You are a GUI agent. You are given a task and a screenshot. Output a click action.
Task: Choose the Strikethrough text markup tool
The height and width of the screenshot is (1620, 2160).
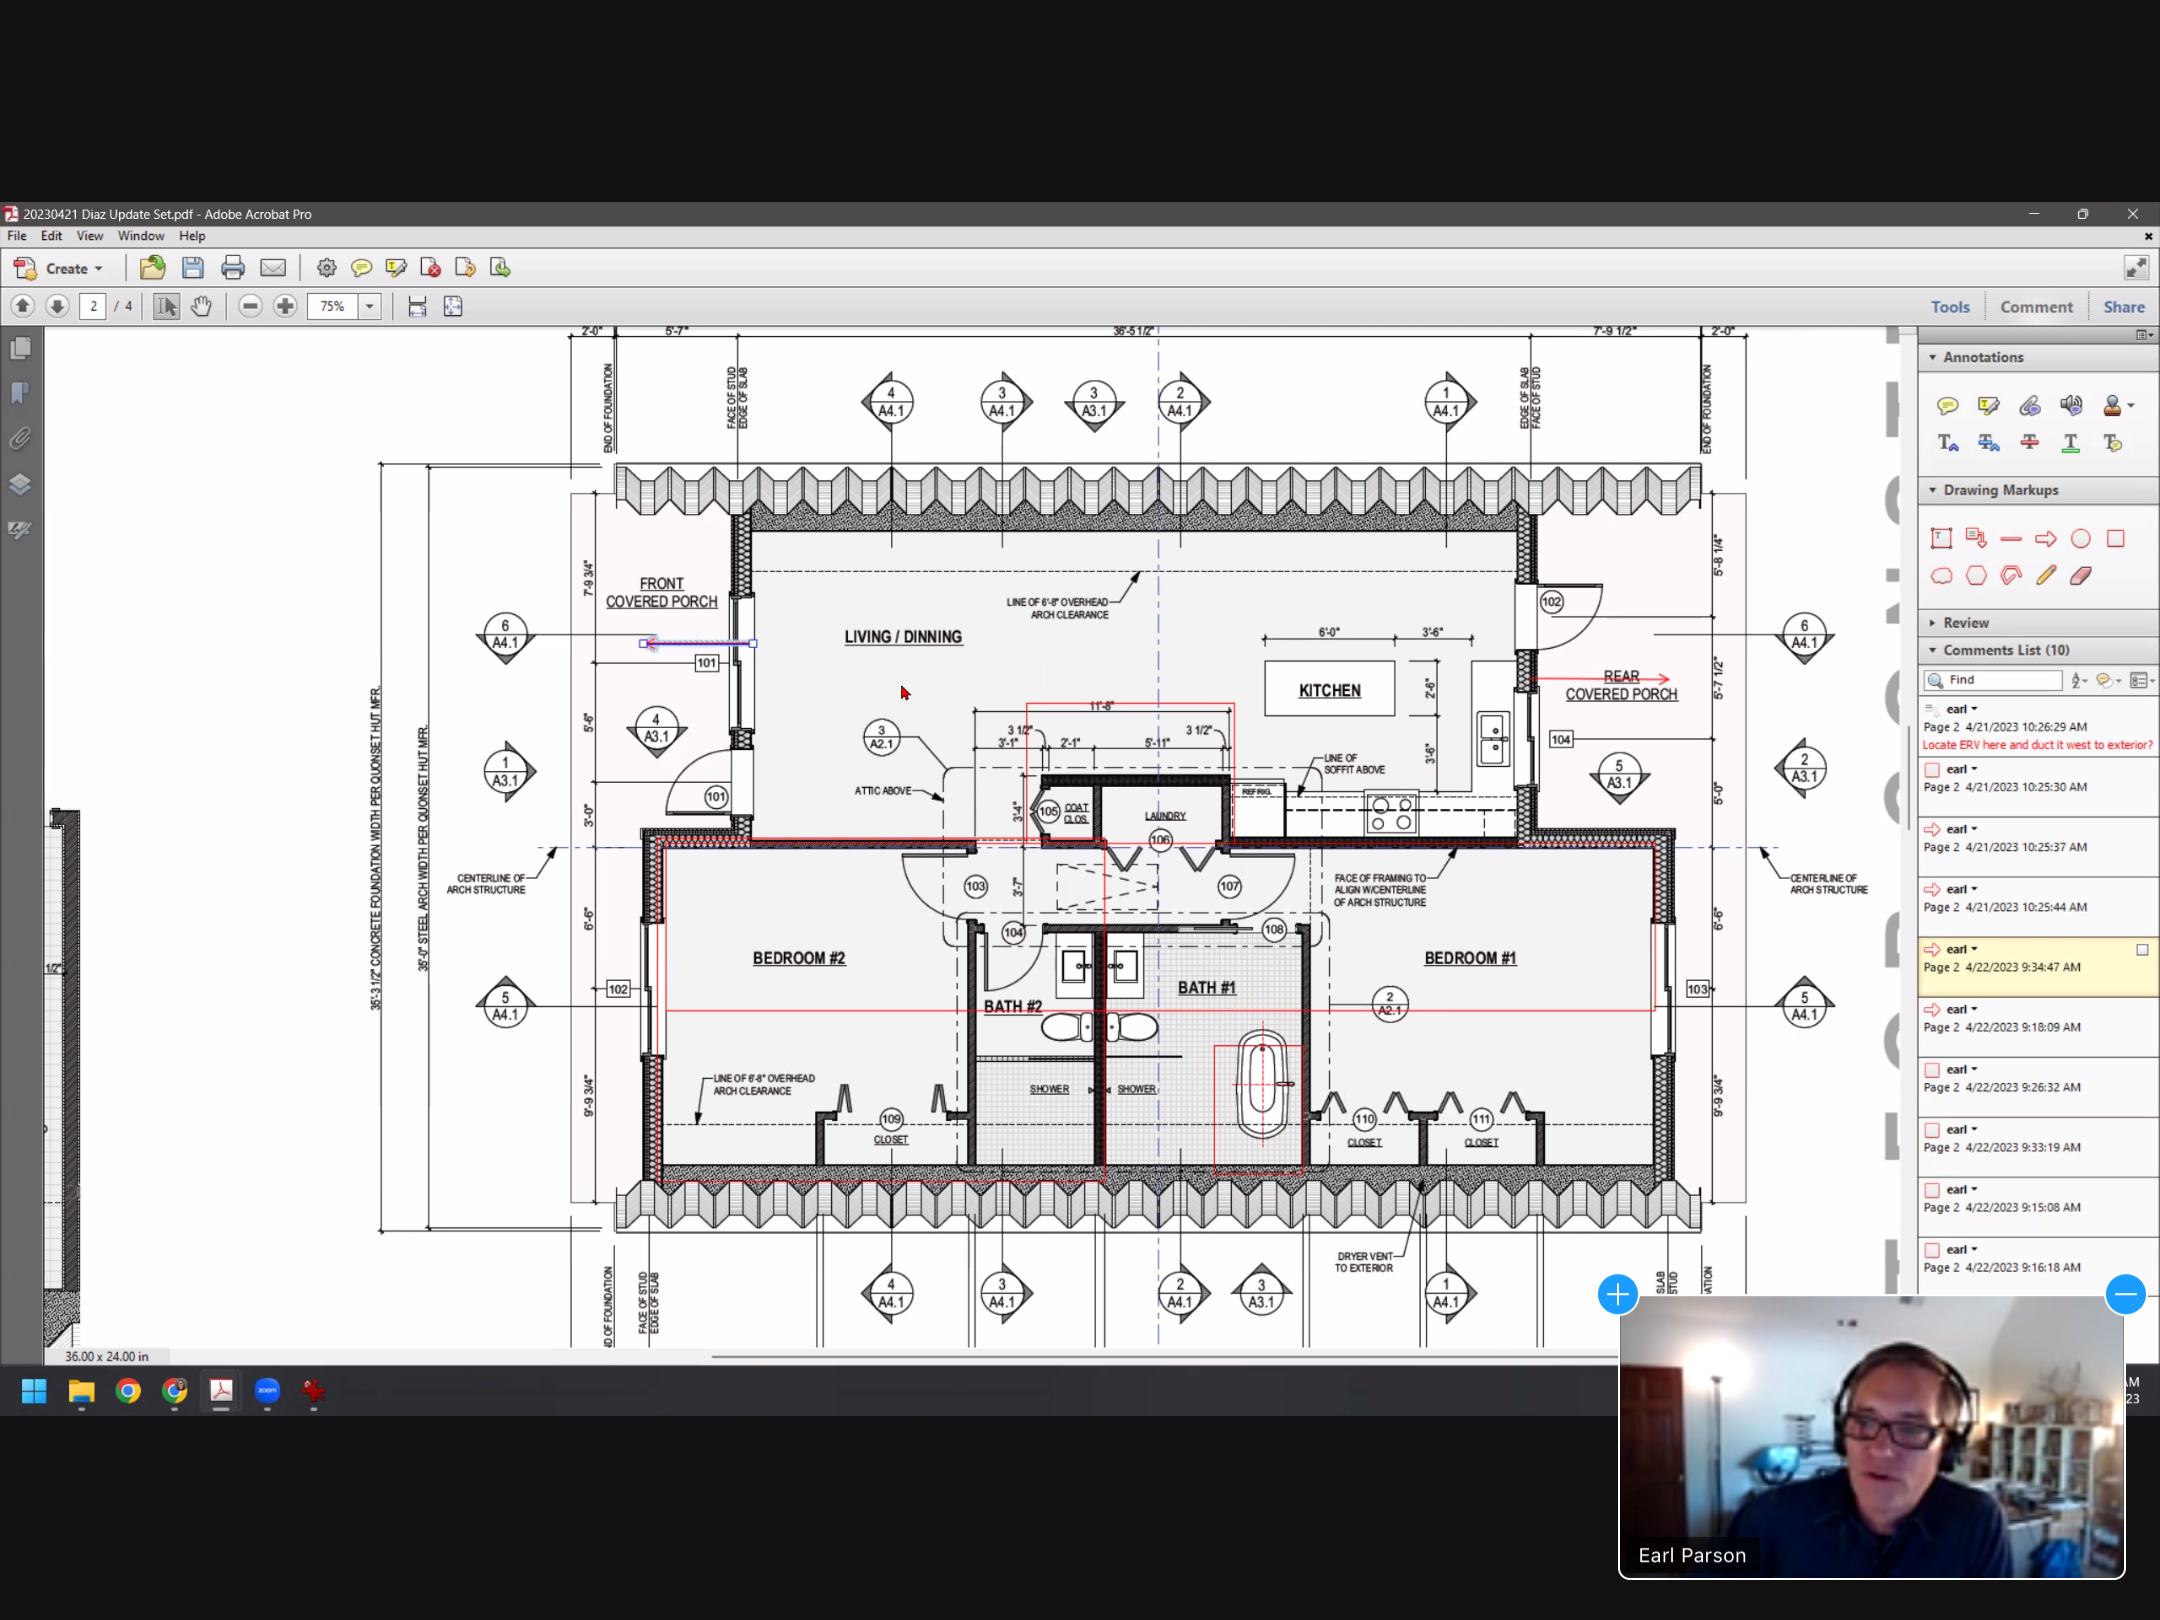pos(2029,442)
